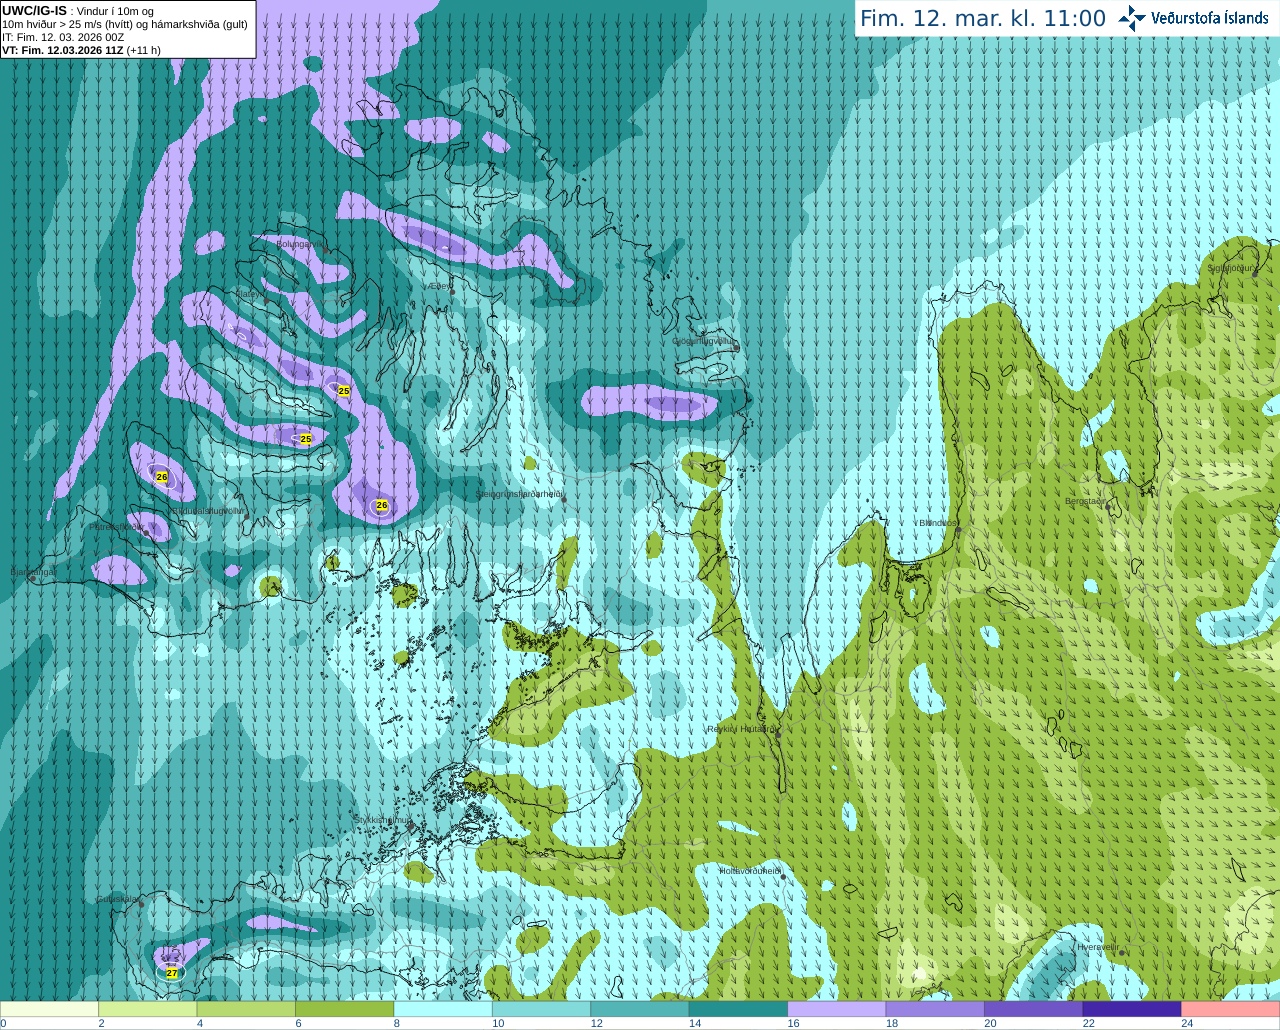This screenshot has height=1030, width=1280.
Task: Select the 22–24 m/s dark indigo swatch
Action: [x=1132, y=1009]
